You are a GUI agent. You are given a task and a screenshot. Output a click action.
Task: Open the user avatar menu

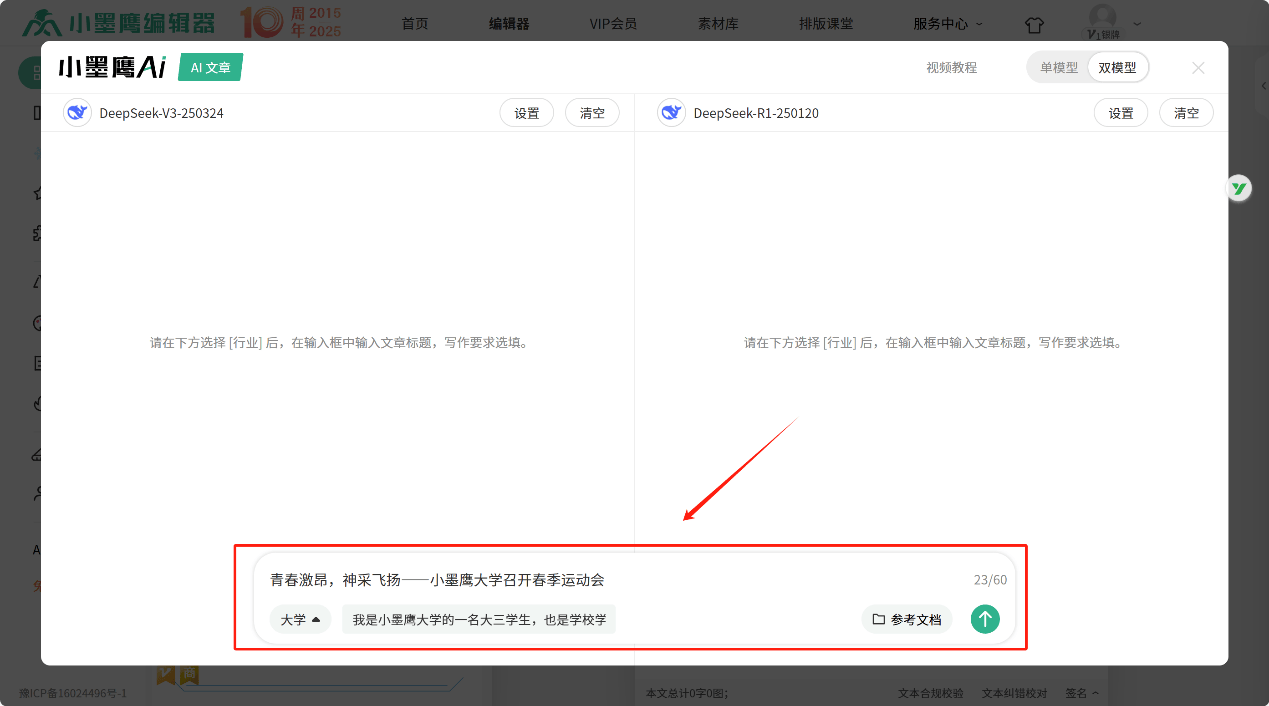(x=1103, y=20)
